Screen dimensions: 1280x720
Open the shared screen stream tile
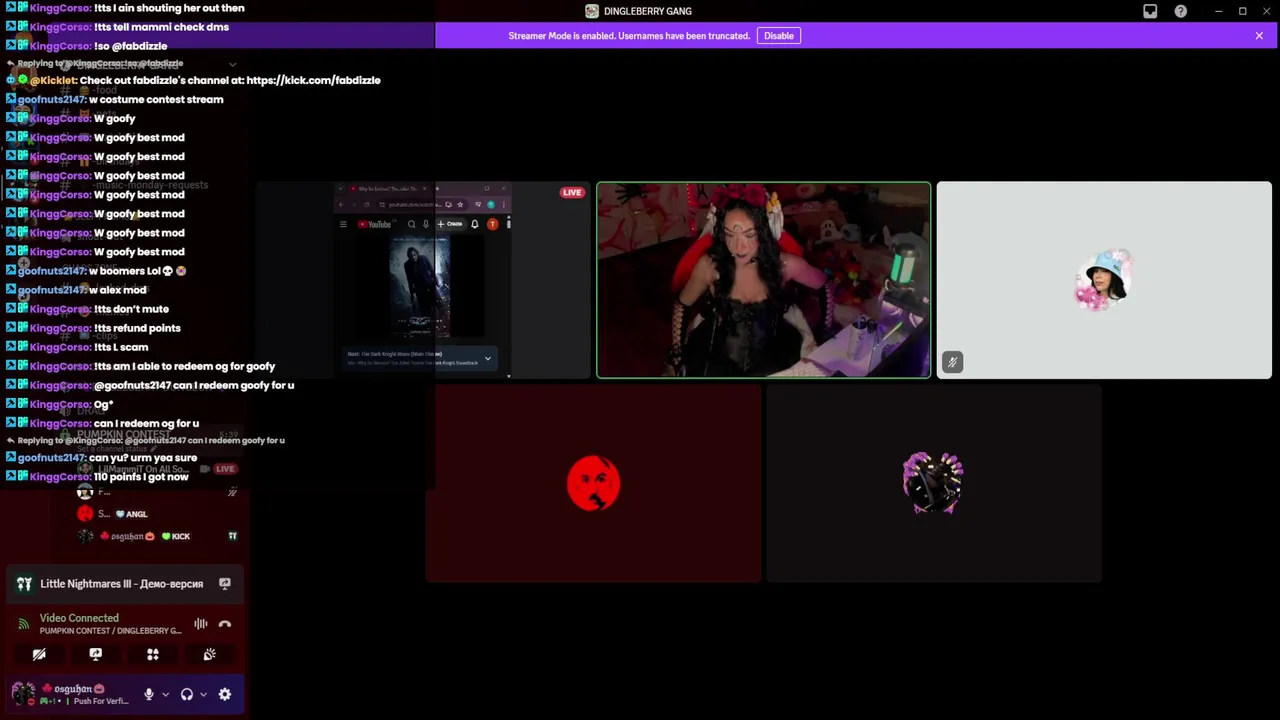(x=424, y=280)
